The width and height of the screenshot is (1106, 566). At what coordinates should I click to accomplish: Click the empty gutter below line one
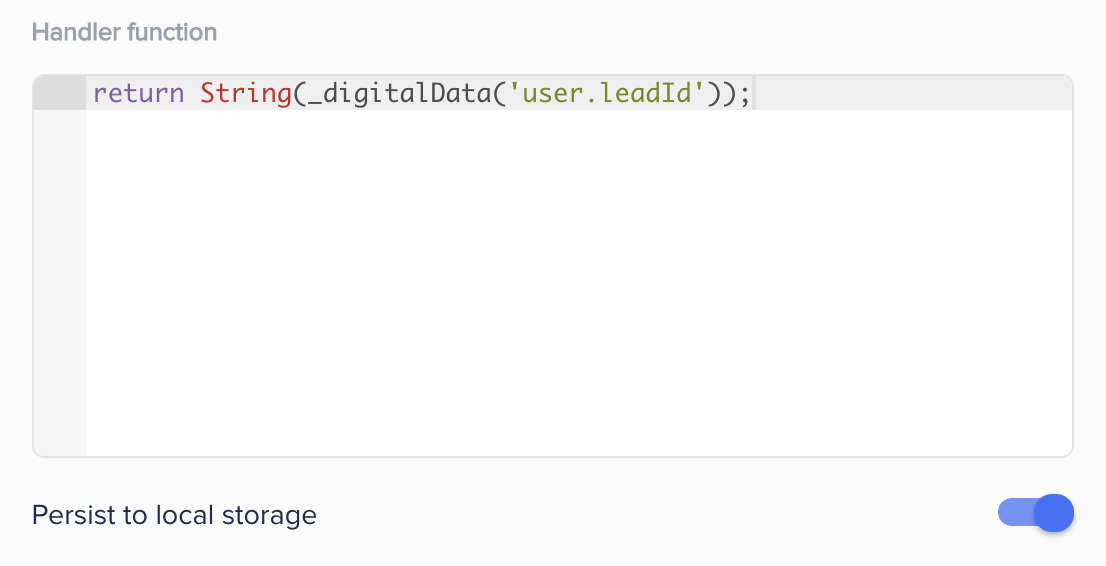(59, 282)
